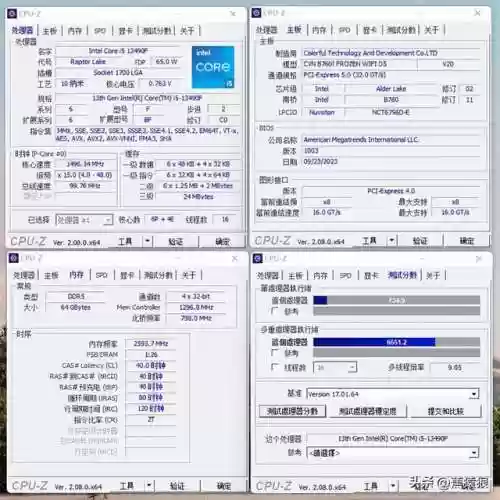
Task: Click the multi-thread reference bar below the score
Action: coord(397,353)
